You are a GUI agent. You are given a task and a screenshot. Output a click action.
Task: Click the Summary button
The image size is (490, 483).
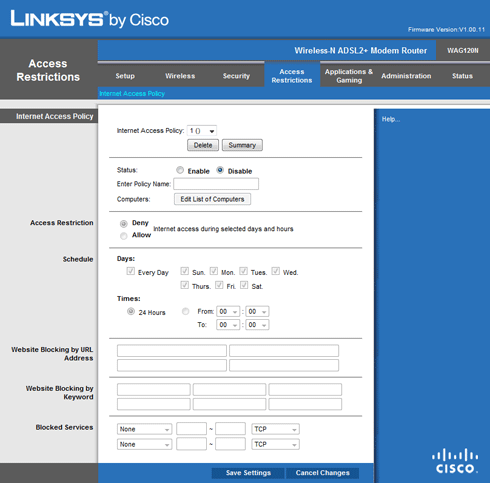(x=242, y=145)
